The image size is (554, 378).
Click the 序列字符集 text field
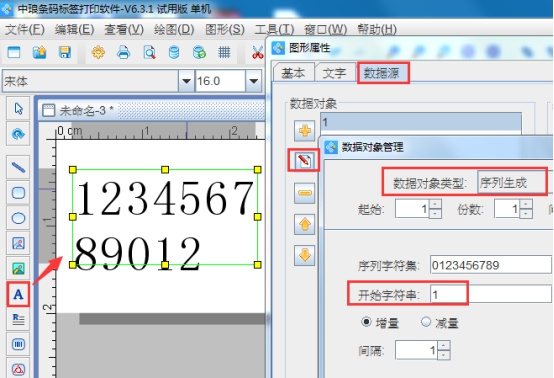click(x=490, y=265)
